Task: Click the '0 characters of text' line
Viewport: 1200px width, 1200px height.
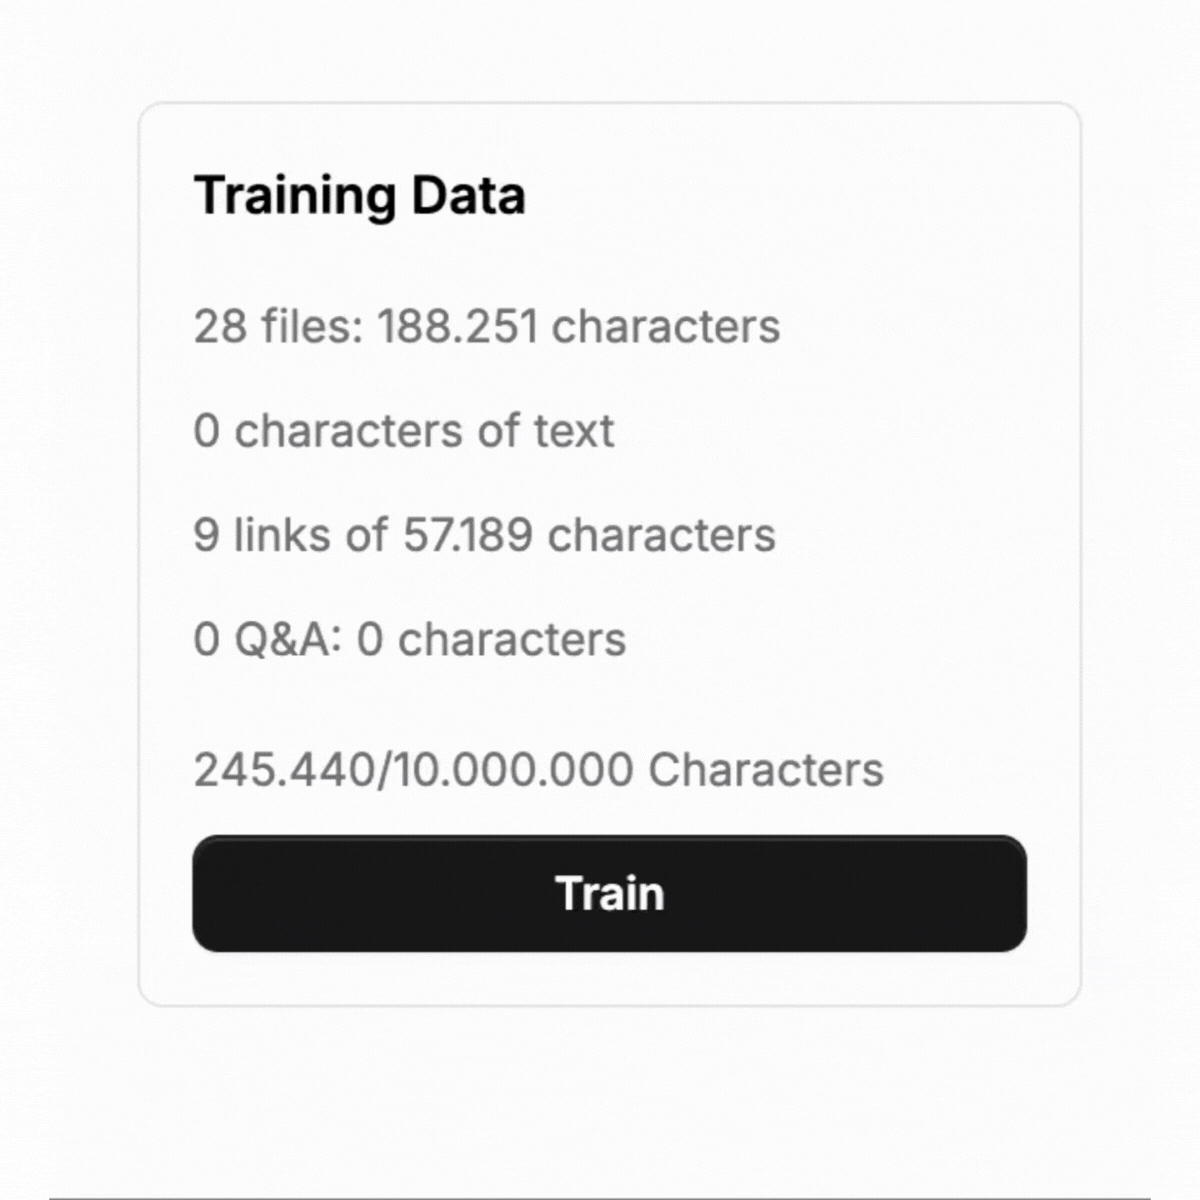Action: click(x=404, y=430)
